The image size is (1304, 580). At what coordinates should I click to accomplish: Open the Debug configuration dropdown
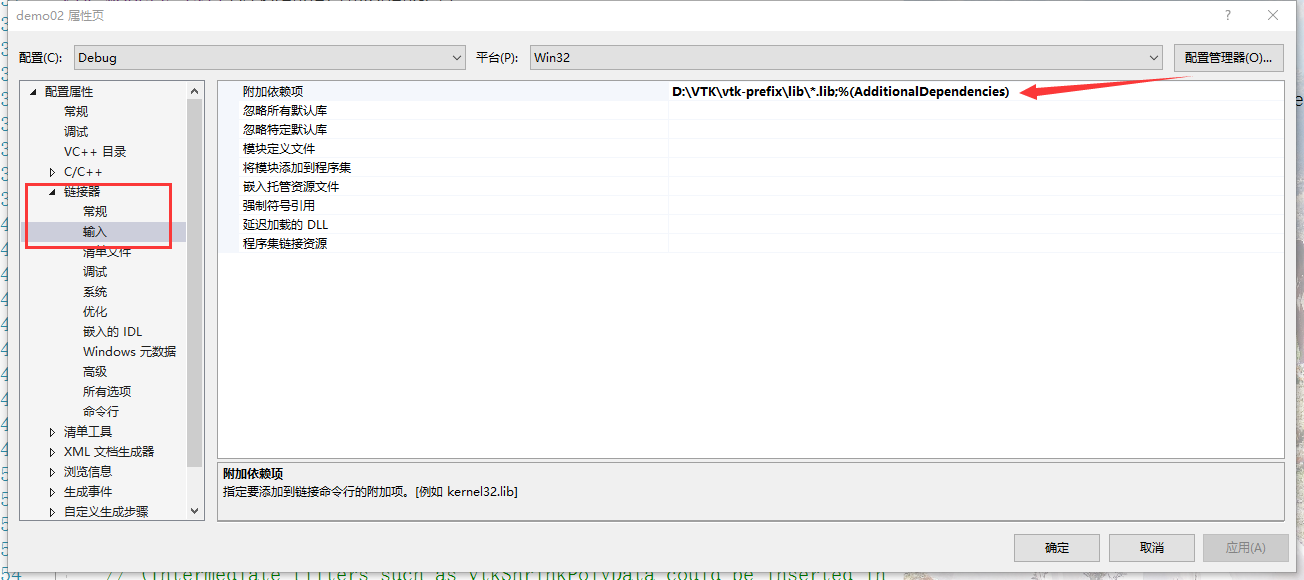coord(457,57)
